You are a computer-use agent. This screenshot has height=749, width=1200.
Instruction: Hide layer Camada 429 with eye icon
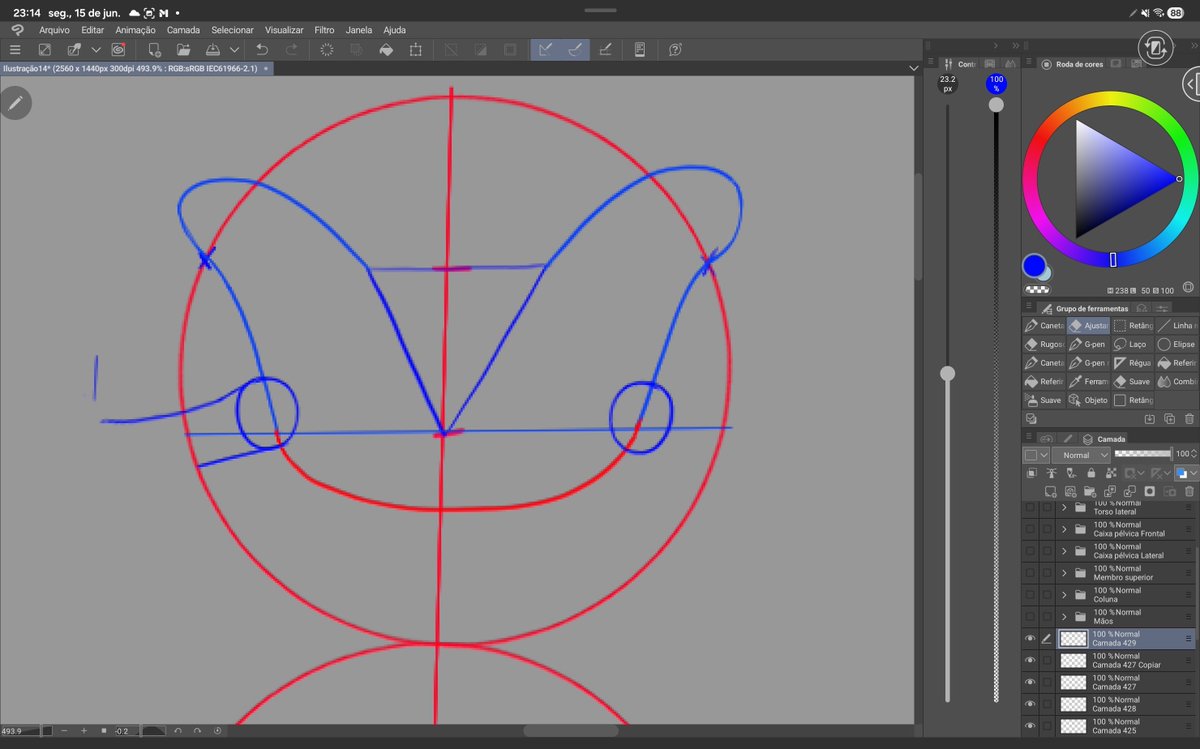pyautogui.click(x=1030, y=638)
